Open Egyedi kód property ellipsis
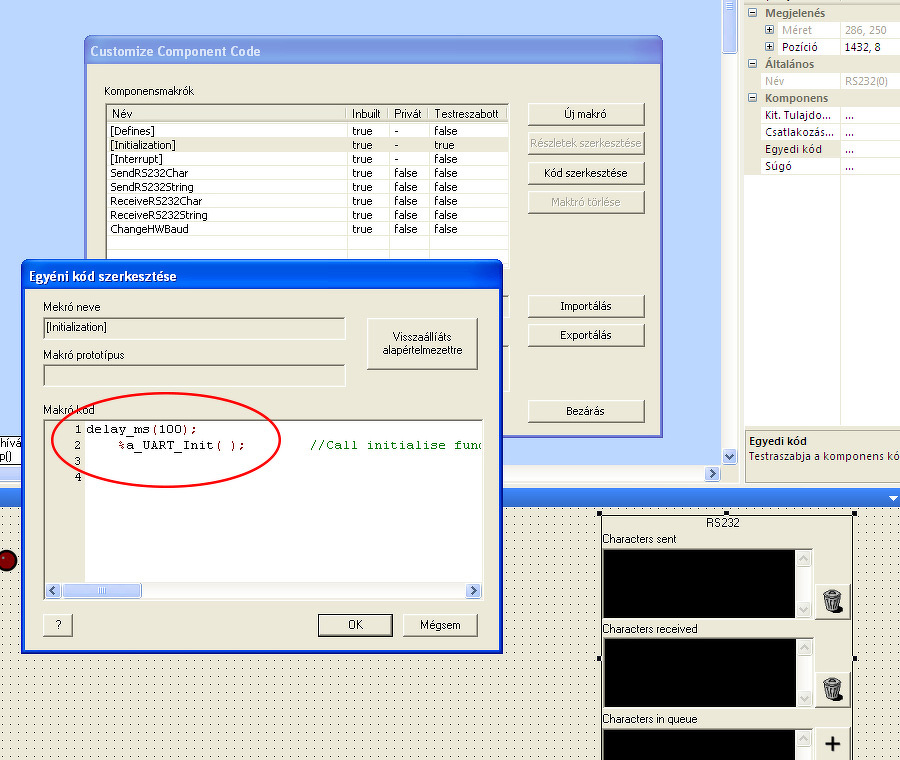The height and width of the screenshot is (760, 900). 849,149
